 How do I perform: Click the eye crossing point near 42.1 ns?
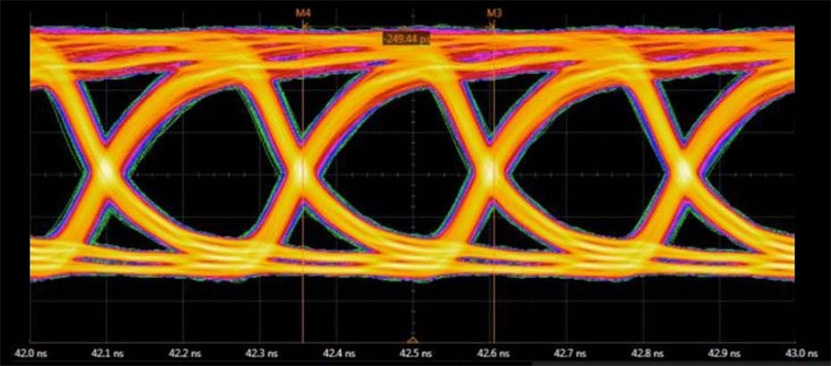click(107, 171)
